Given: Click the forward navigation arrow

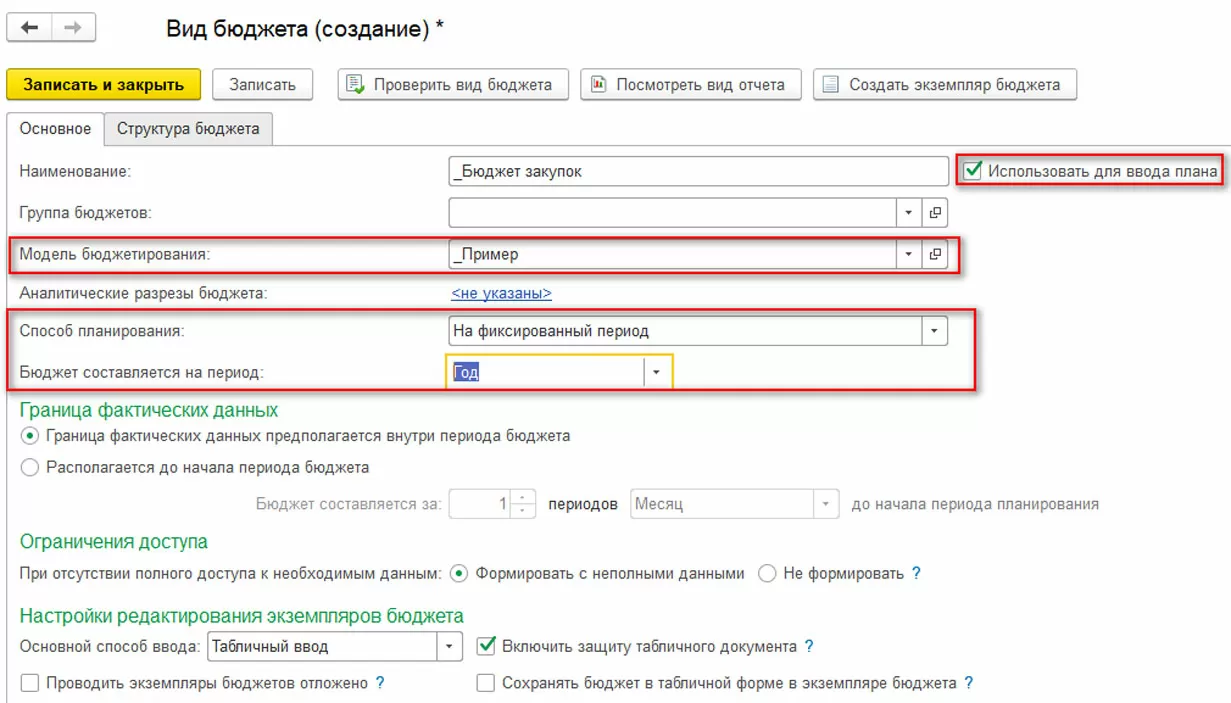Looking at the screenshot, I should (73, 28).
